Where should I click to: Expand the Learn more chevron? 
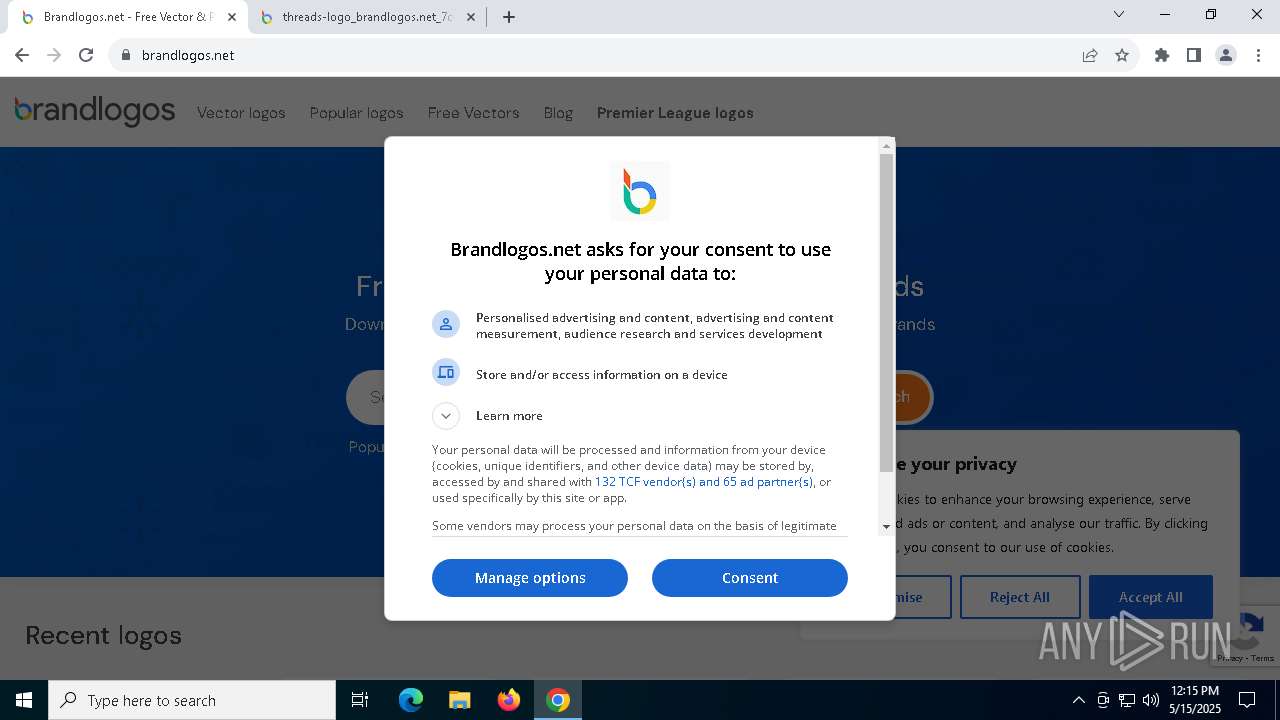click(446, 416)
